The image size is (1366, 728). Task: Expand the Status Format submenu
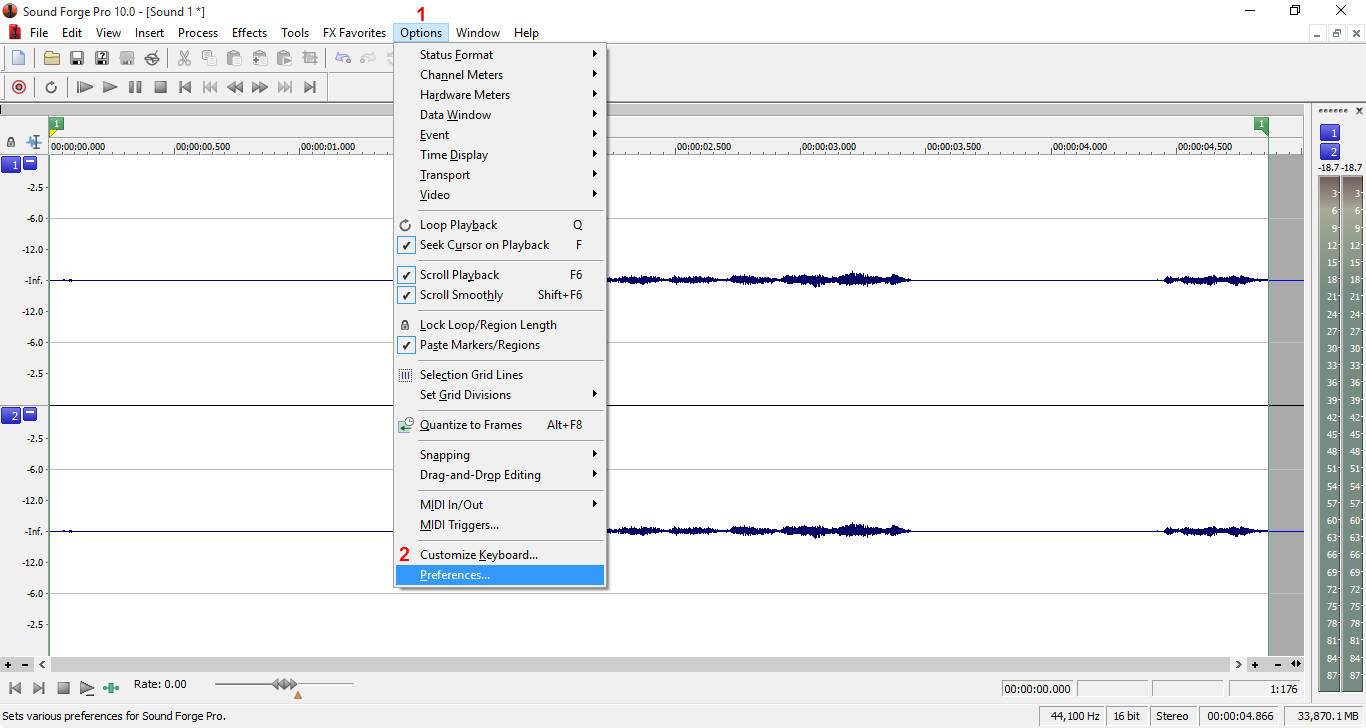click(x=500, y=55)
